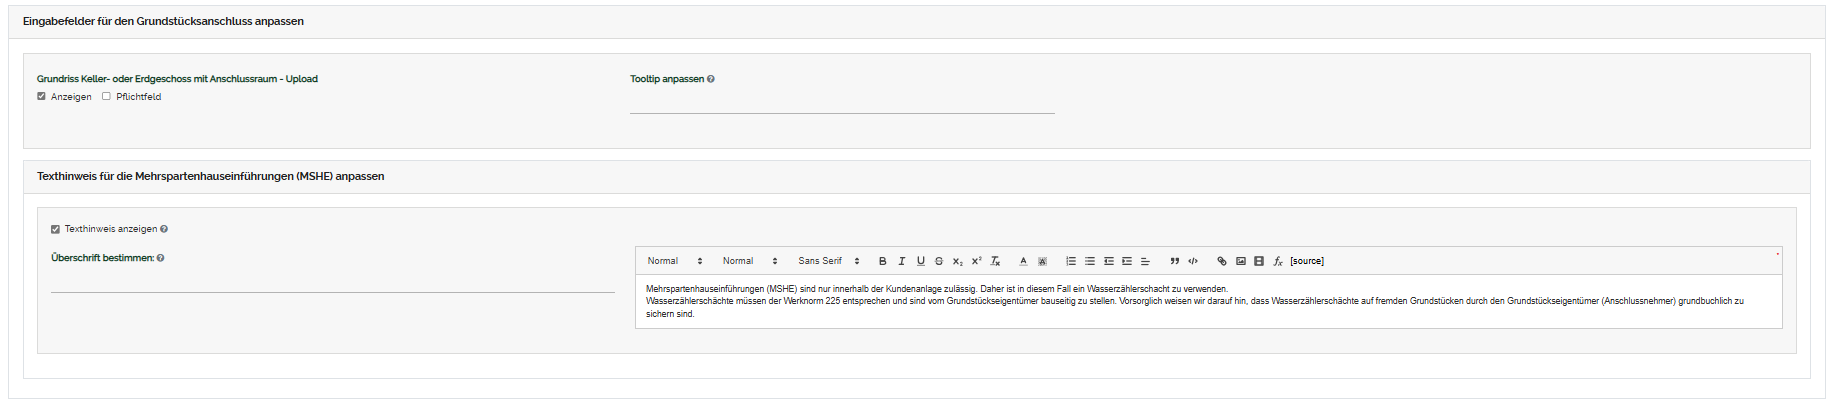Toggle the Texthinweis anzeigen checkbox
Screen dimensions: 1836x402
(55, 229)
